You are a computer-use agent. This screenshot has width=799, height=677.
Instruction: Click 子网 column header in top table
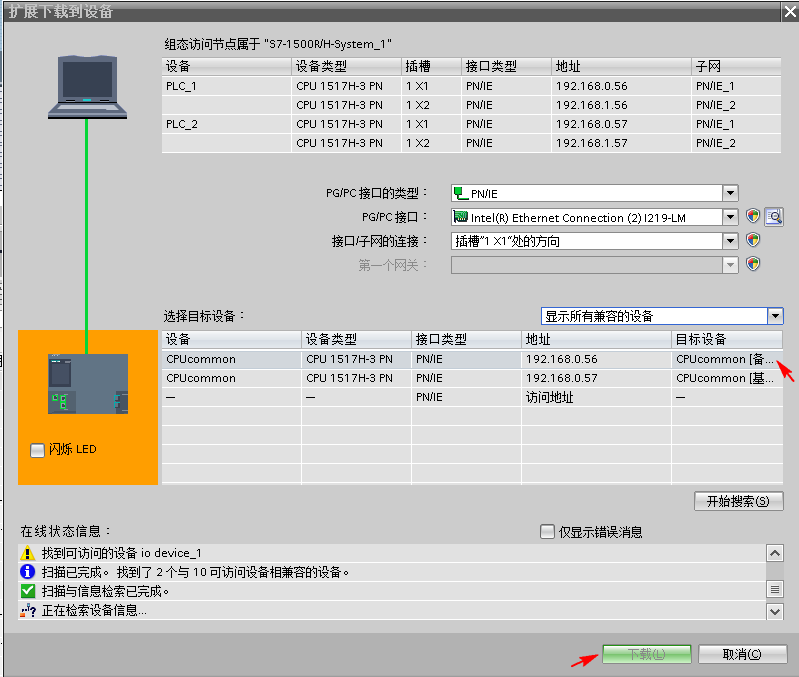[736, 66]
